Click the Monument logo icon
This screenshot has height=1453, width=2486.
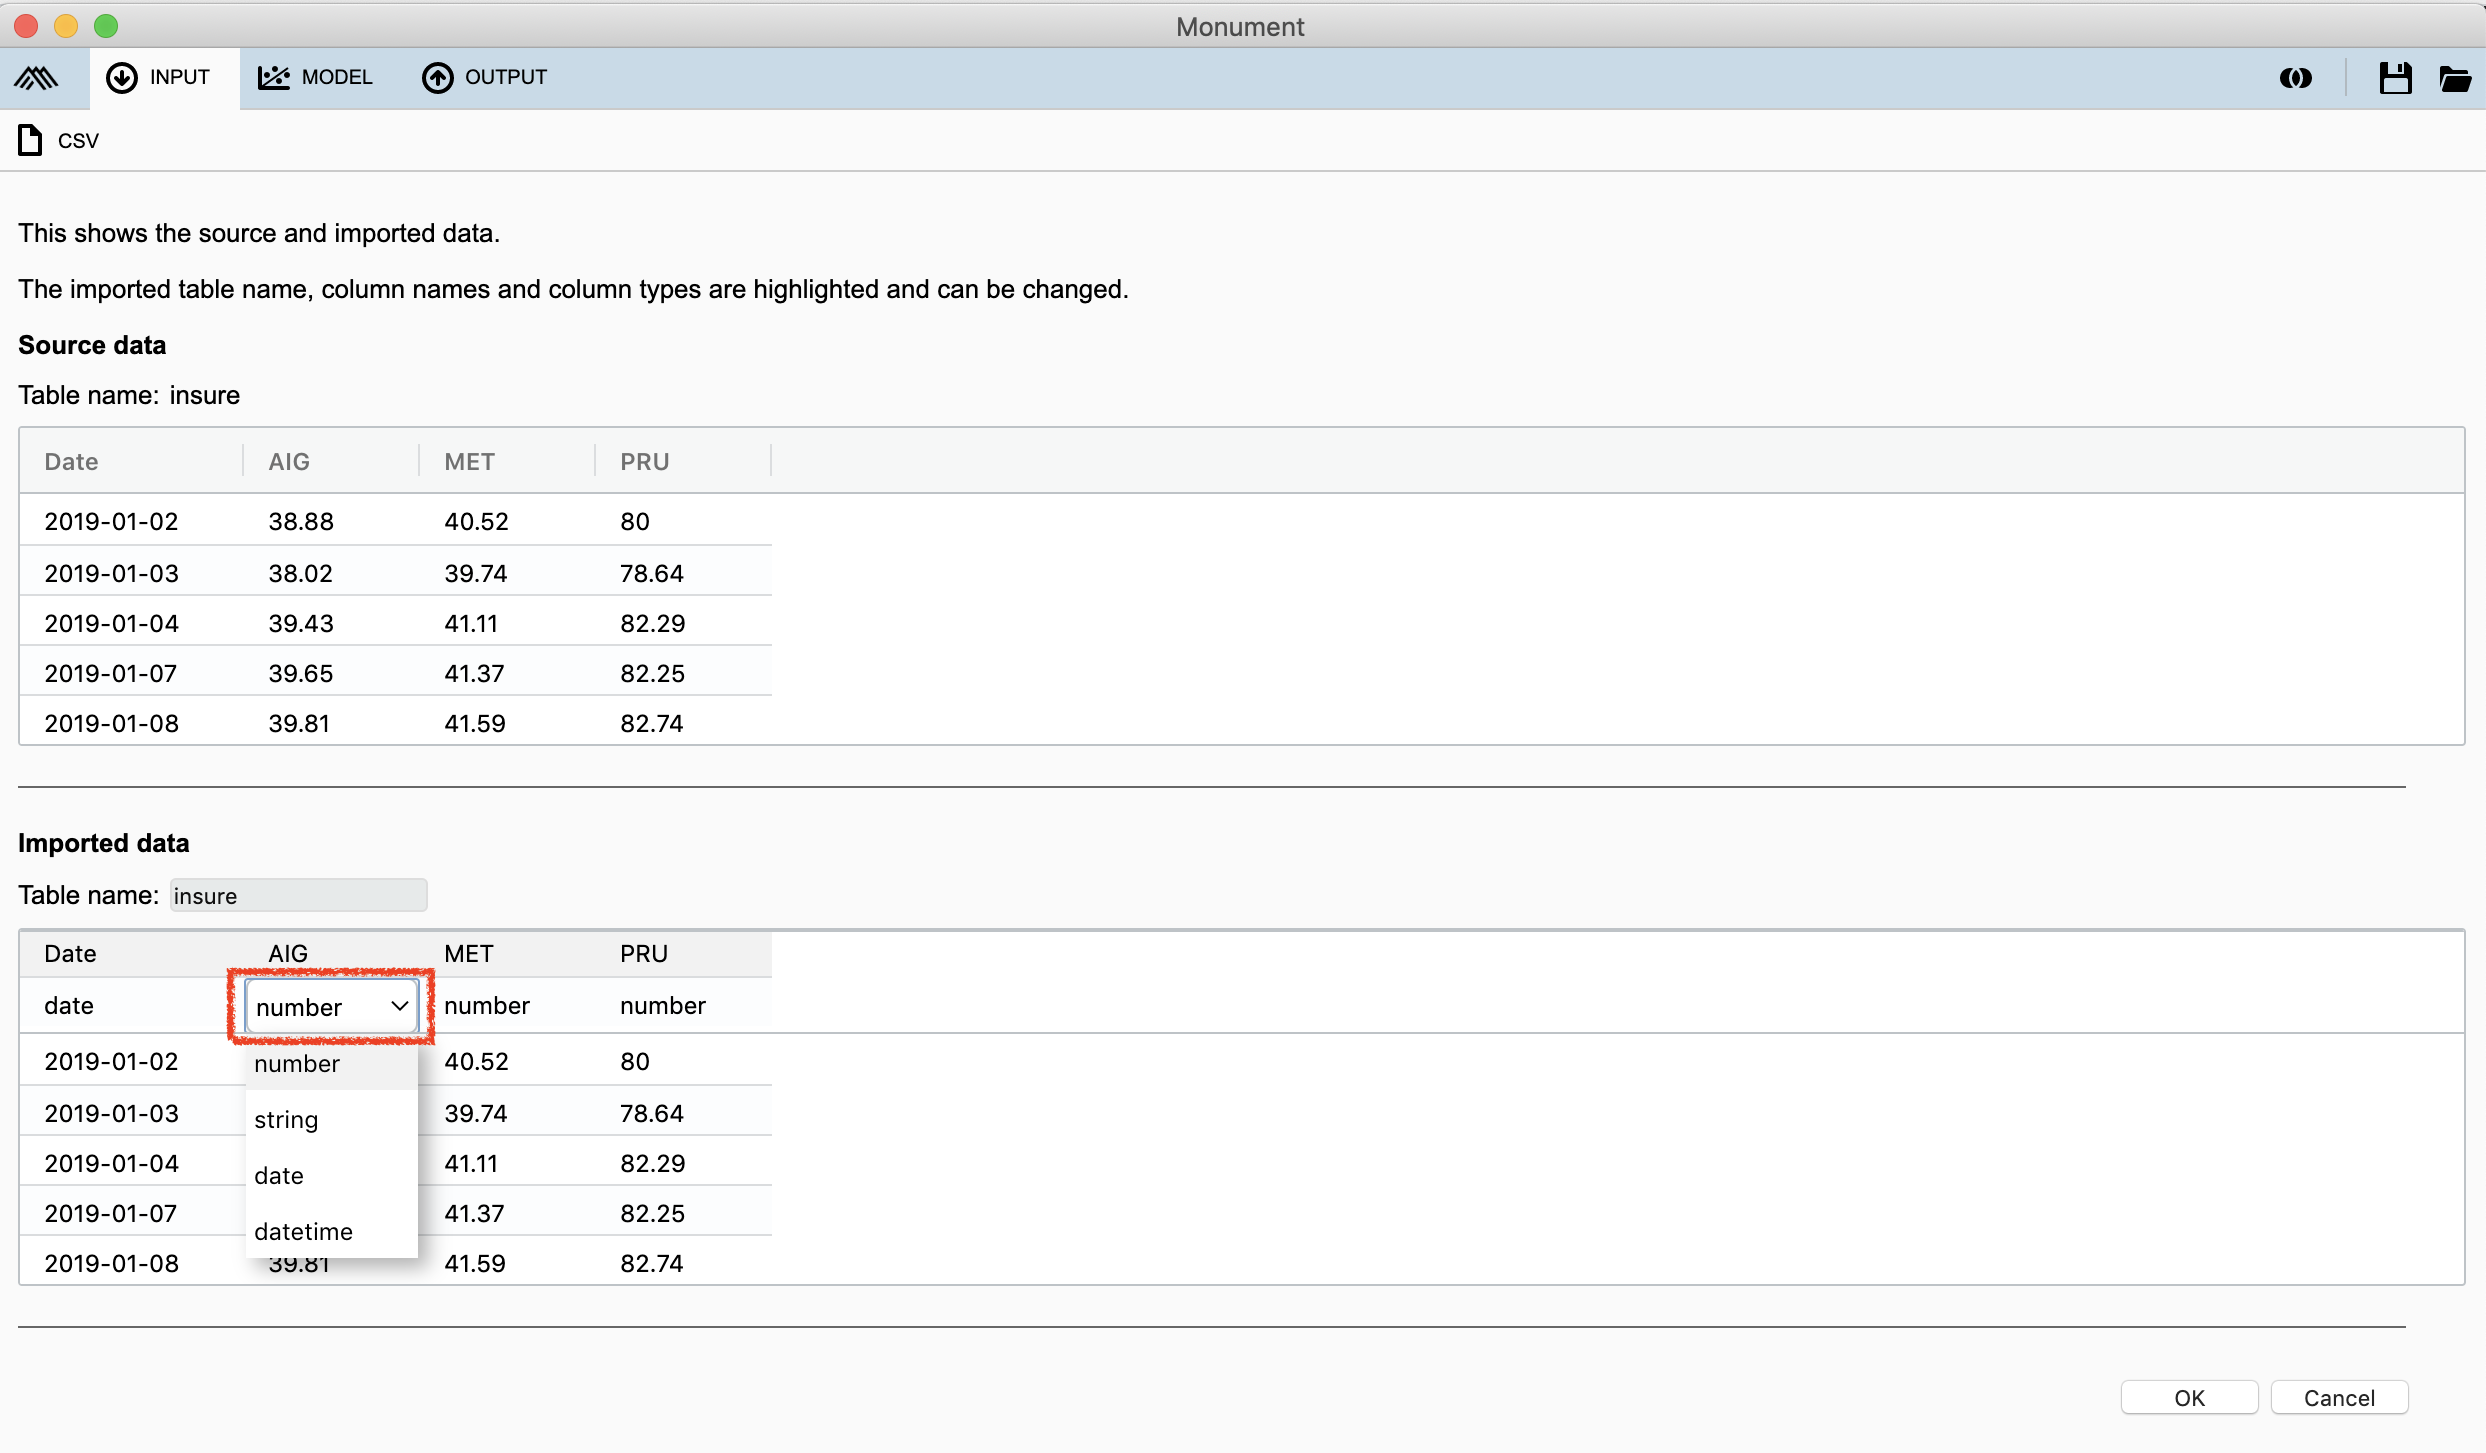[36, 78]
